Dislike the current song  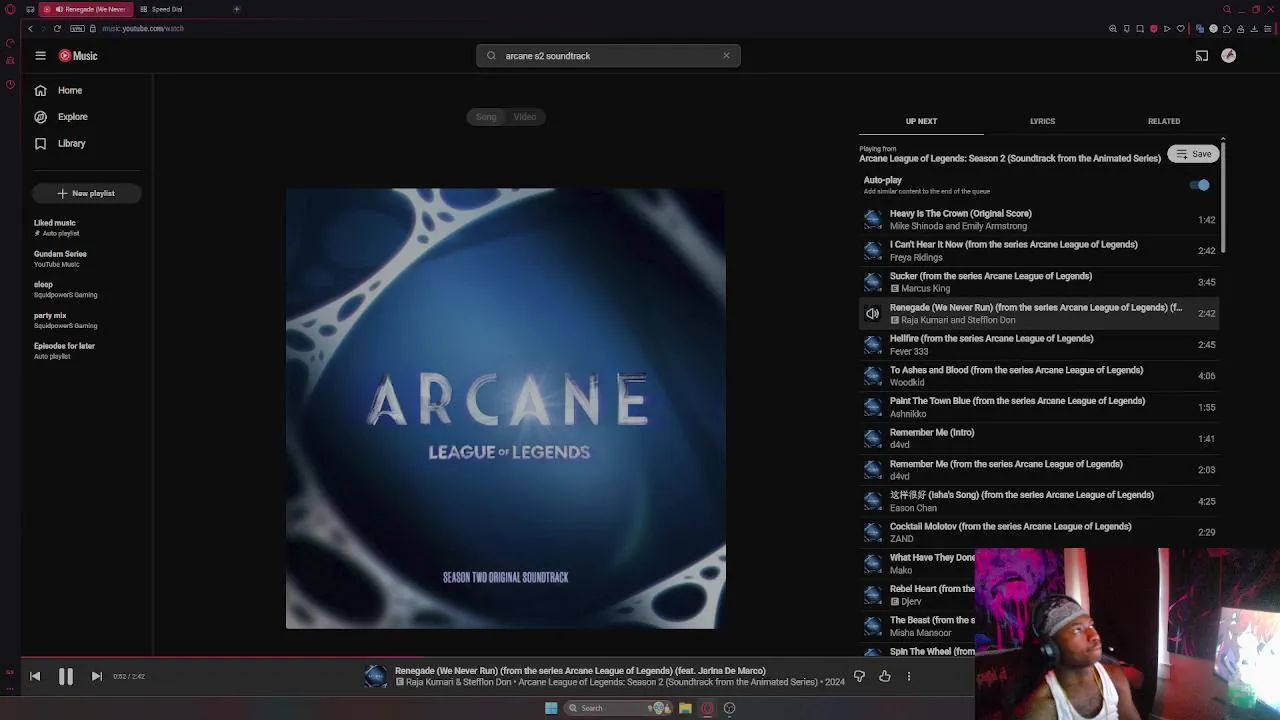[859, 677]
